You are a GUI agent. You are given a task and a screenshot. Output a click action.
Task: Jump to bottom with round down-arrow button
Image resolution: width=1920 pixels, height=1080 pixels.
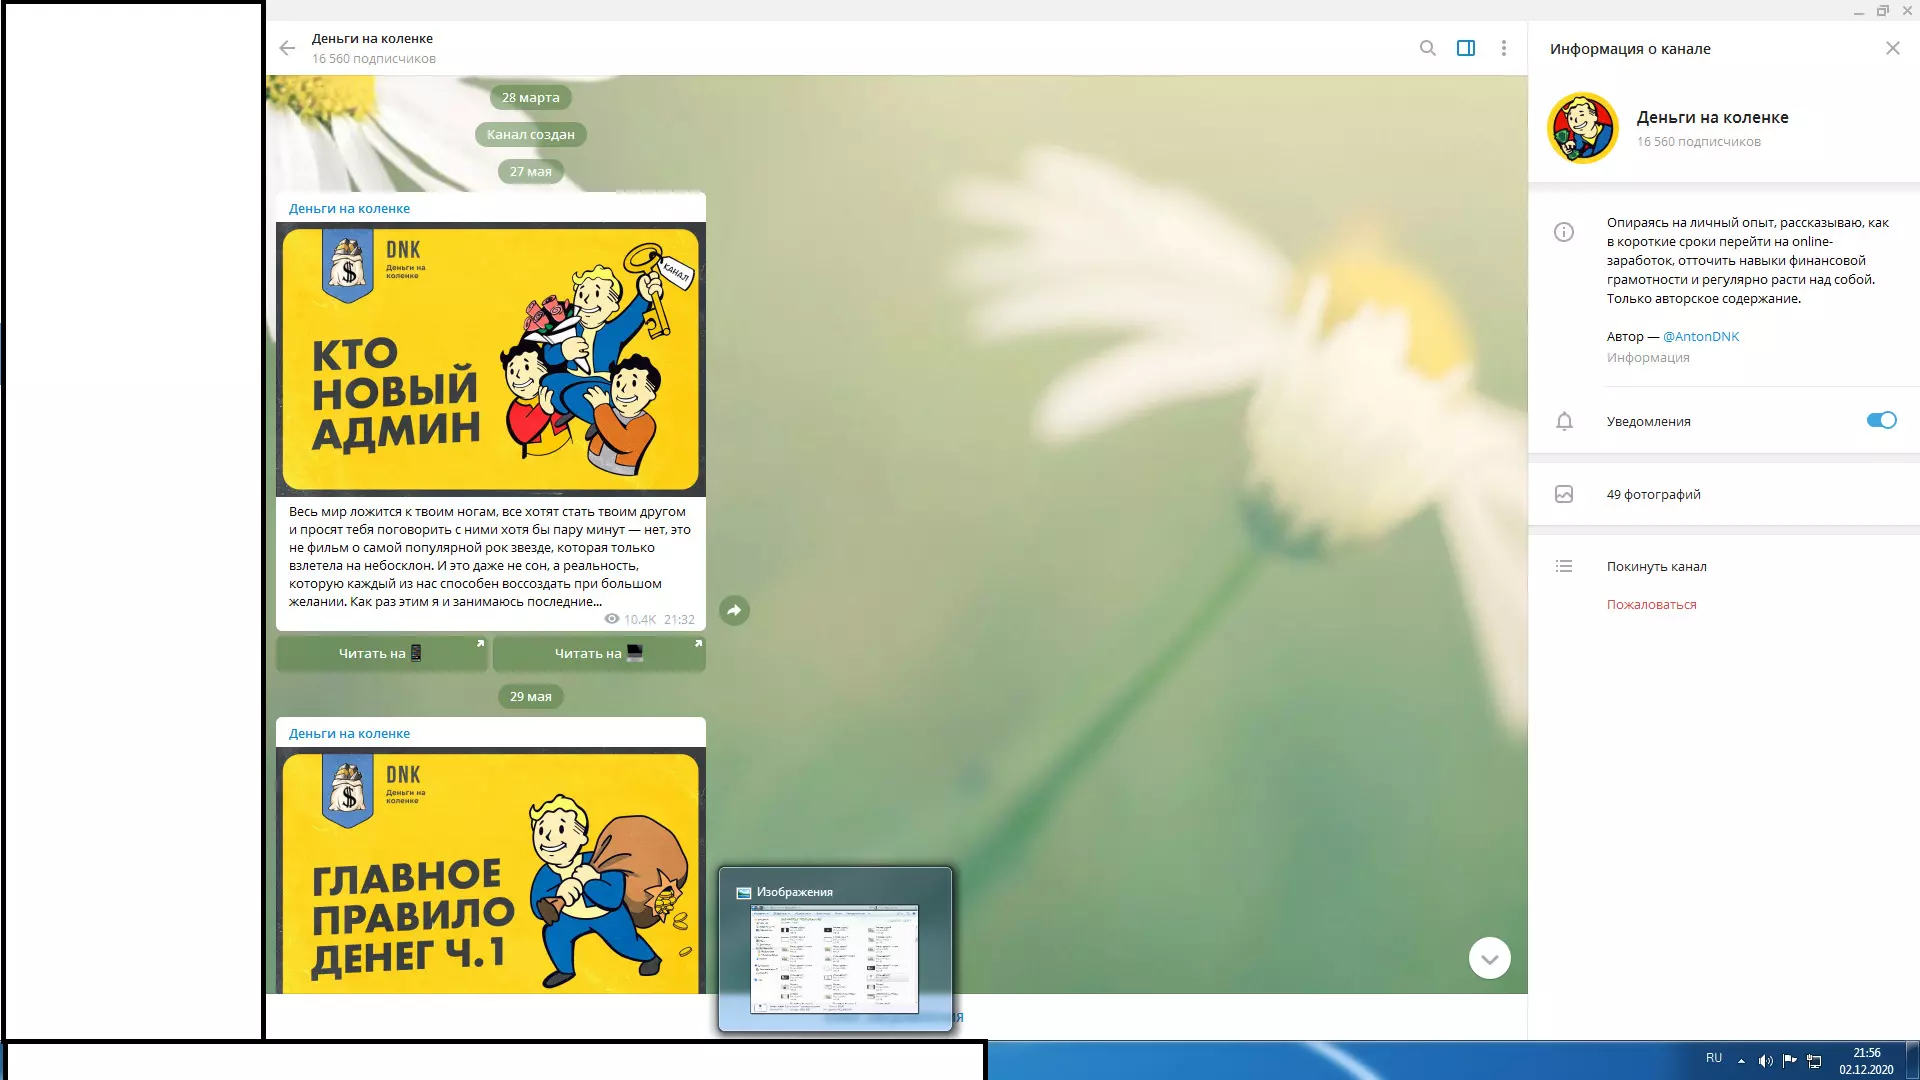tap(1489, 958)
